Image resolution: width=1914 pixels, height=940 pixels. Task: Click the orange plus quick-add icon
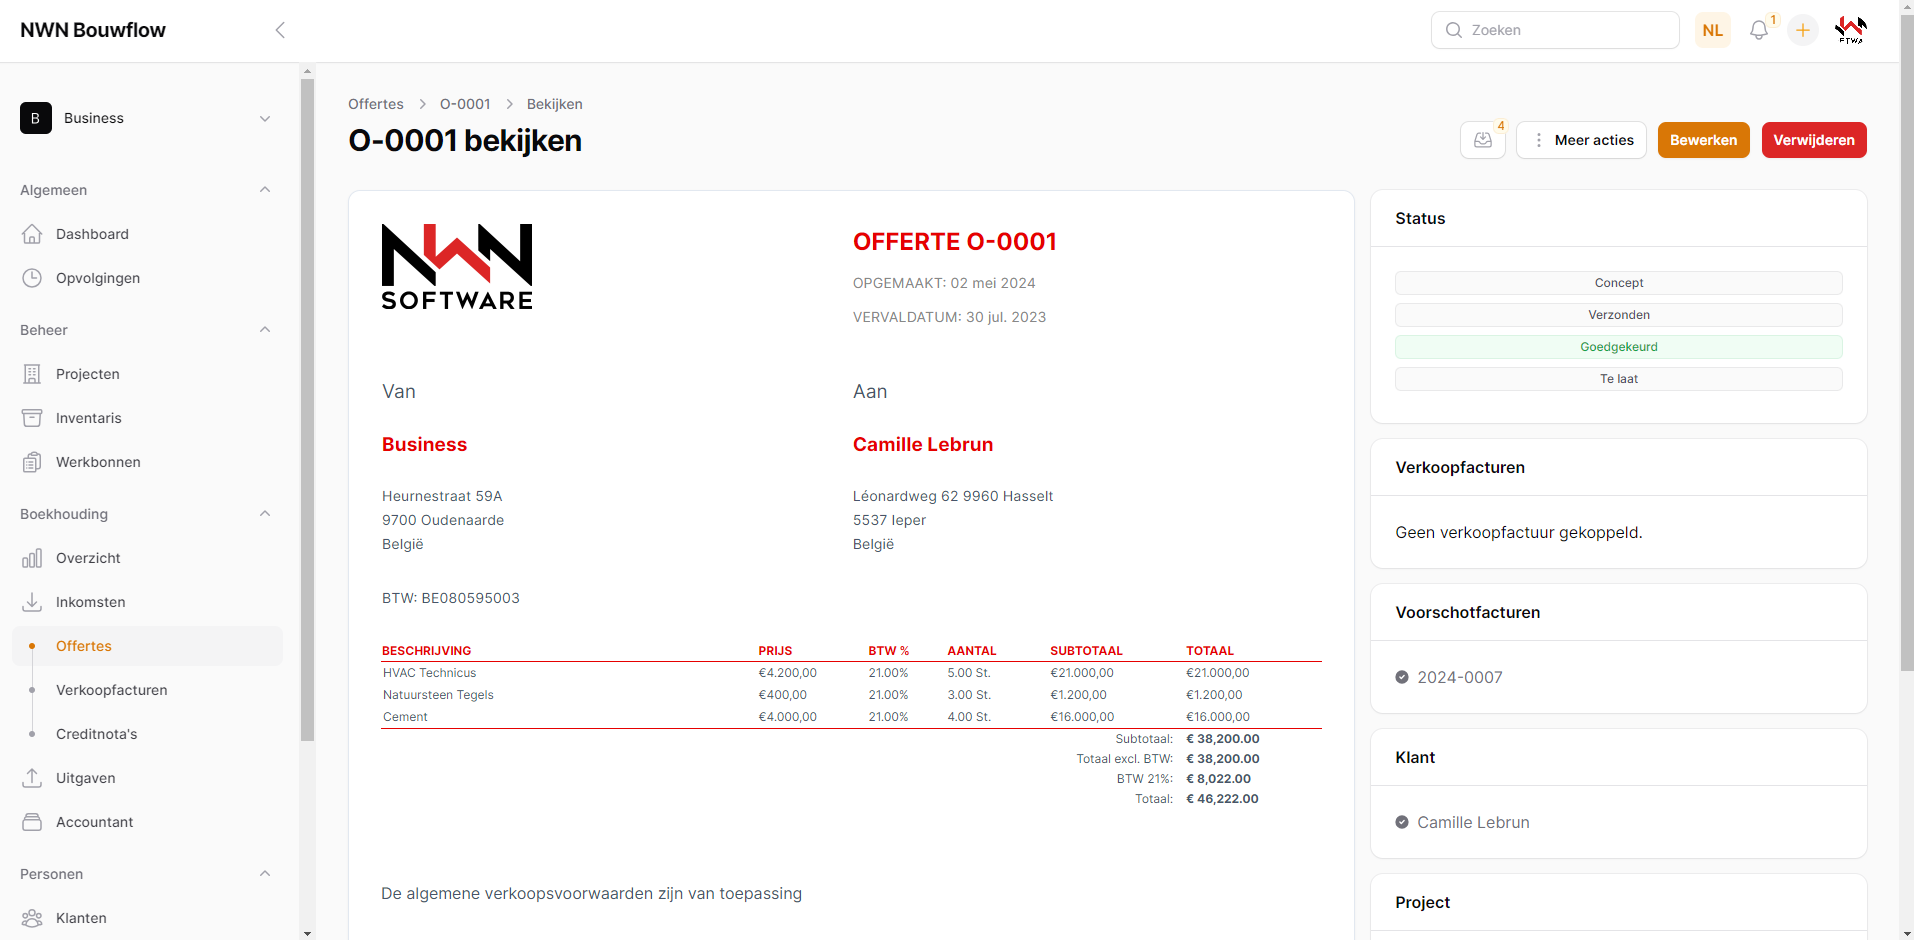coord(1802,30)
